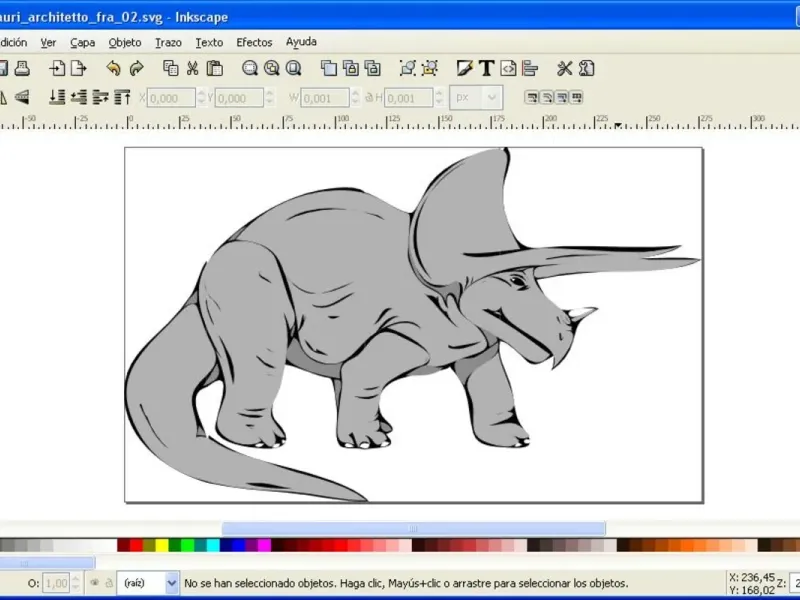Screen dimensions: 800x600
Task: Open the Efectos menu
Action: click(x=254, y=42)
